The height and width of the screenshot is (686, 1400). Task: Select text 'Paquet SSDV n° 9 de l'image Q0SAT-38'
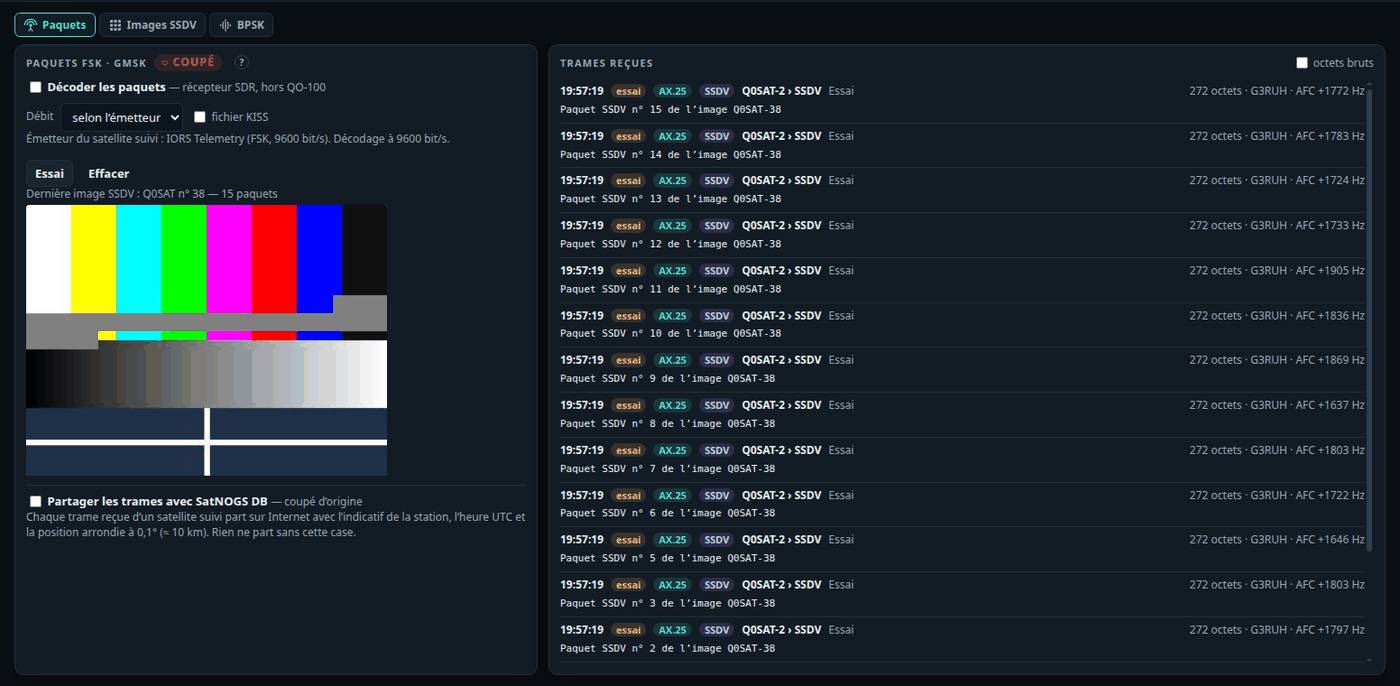(x=668, y=379)
